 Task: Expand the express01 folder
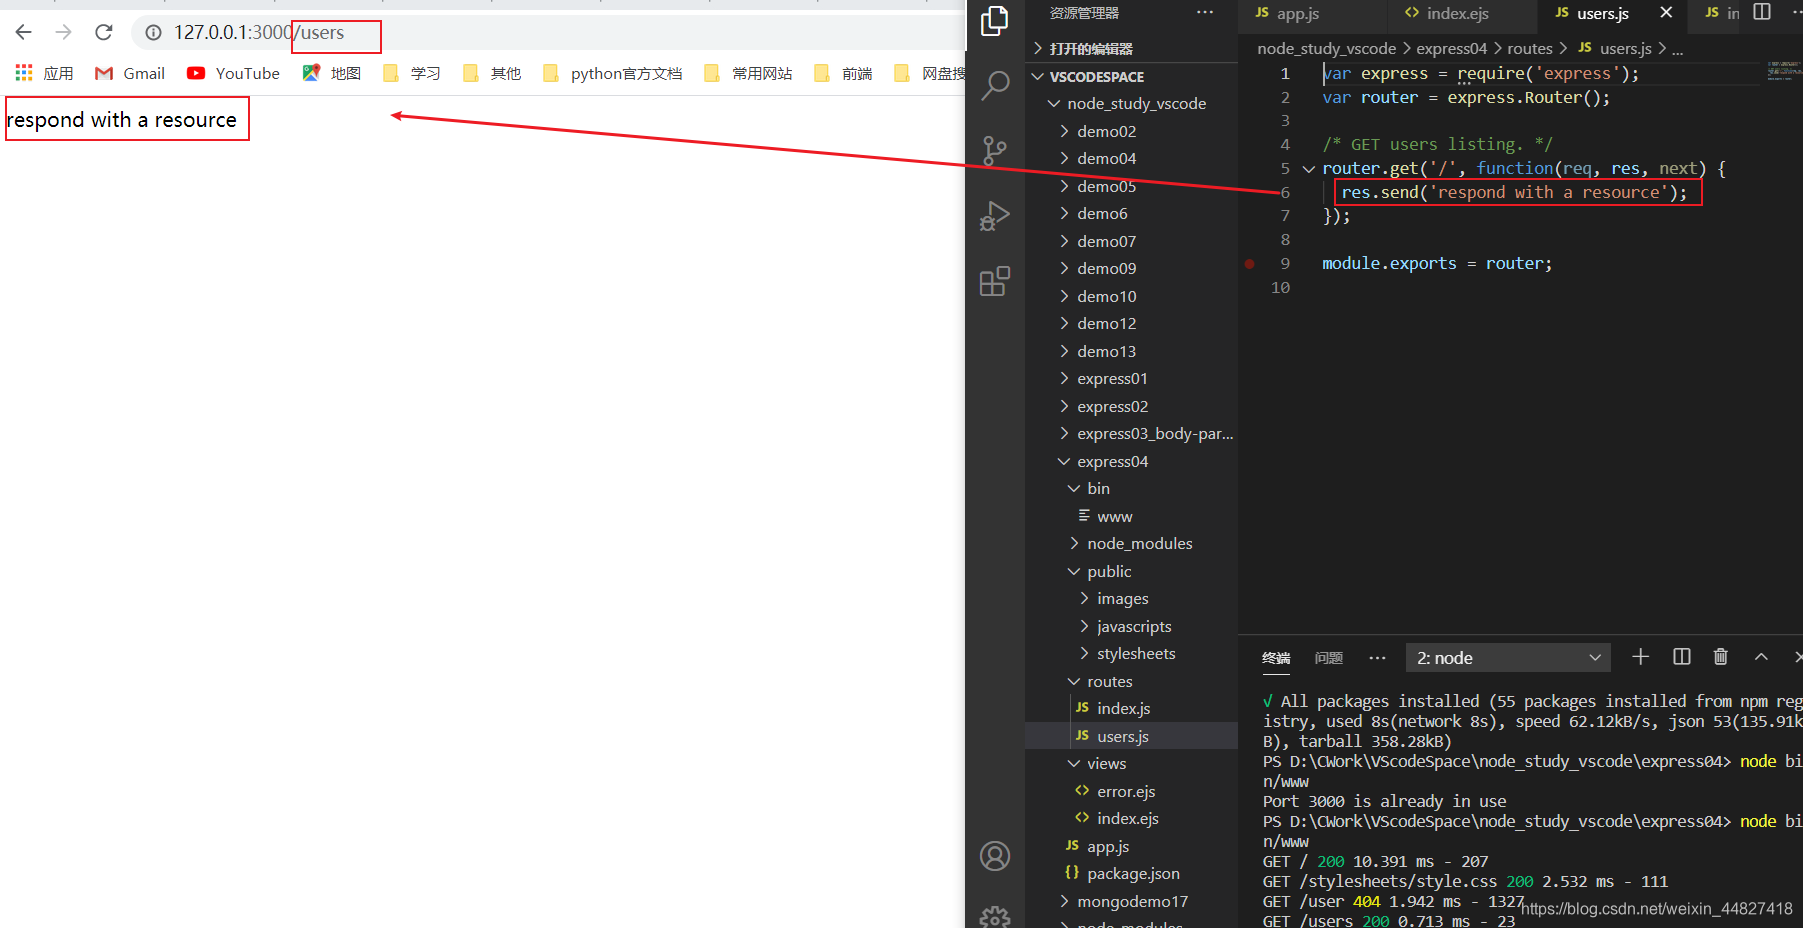click(x=1131, y=379)
